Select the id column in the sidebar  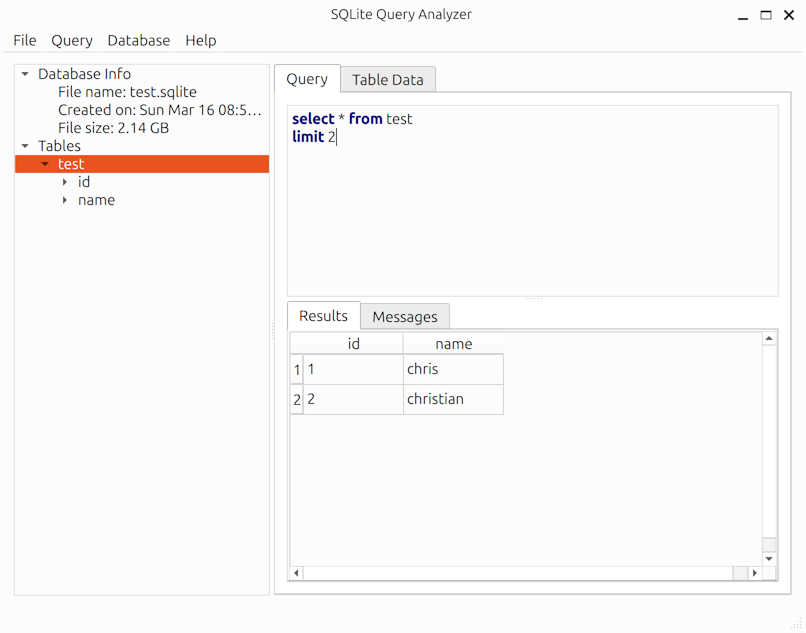pos(83,182)
